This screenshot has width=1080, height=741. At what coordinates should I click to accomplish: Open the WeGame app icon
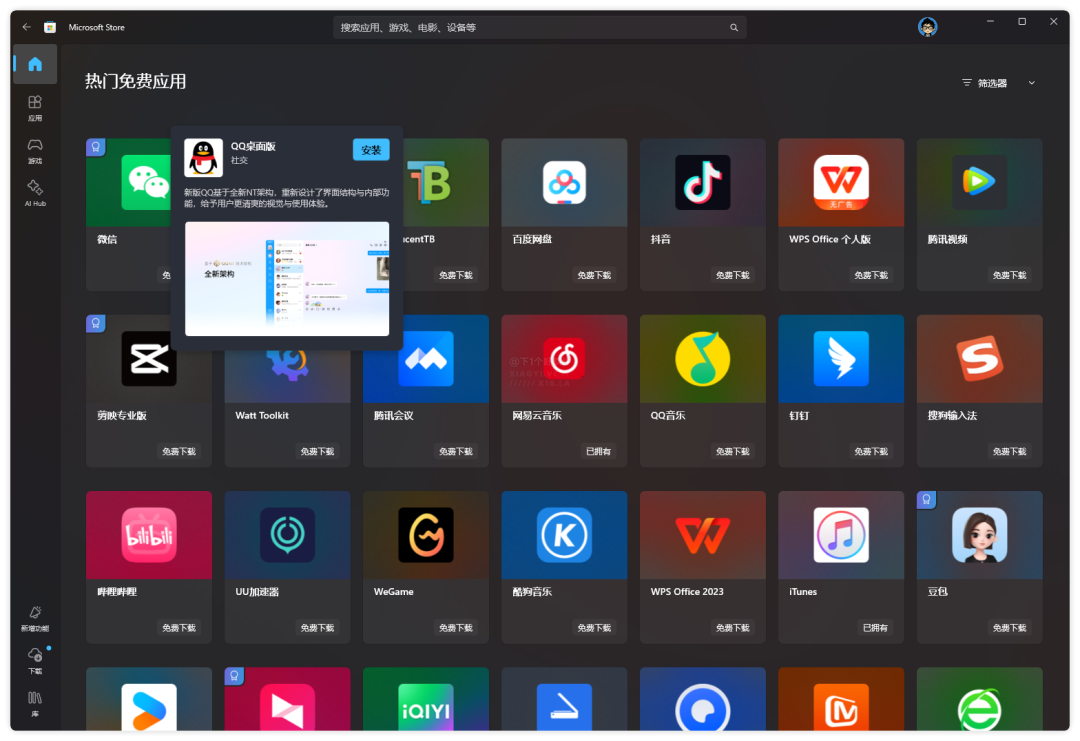click(426, 535)
